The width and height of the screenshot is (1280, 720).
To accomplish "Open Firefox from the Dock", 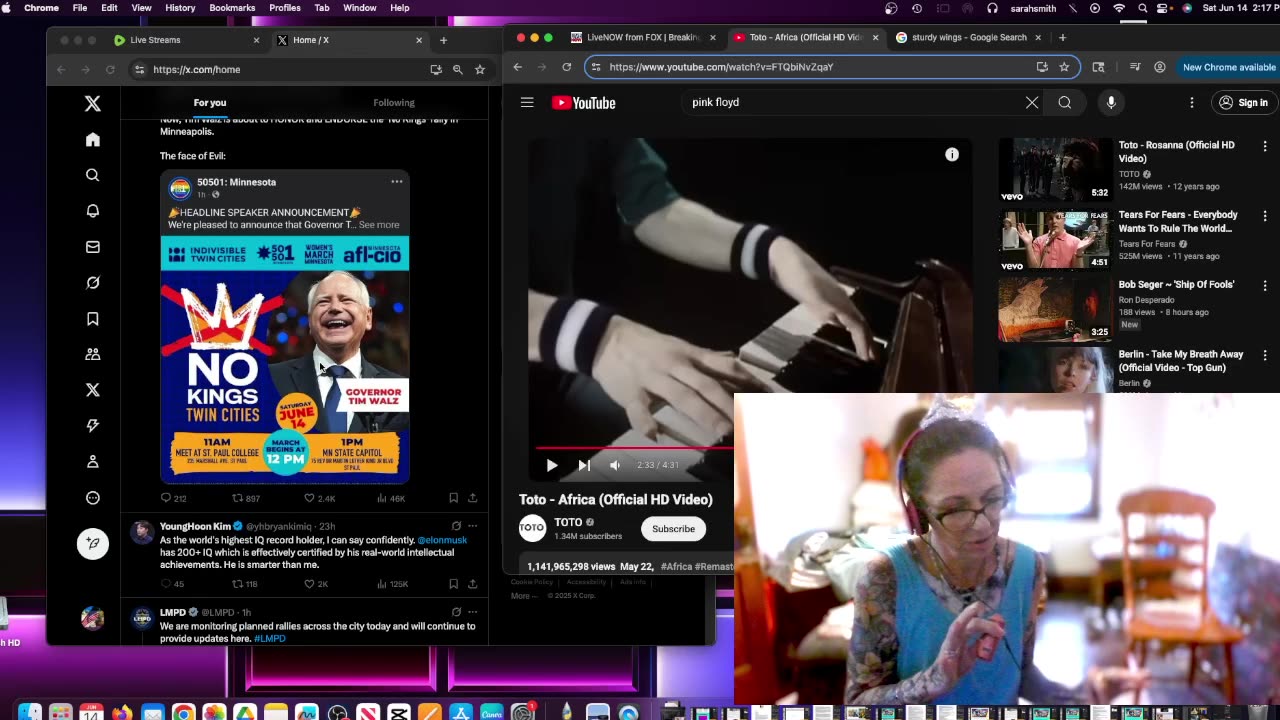I will click(122, 713).
